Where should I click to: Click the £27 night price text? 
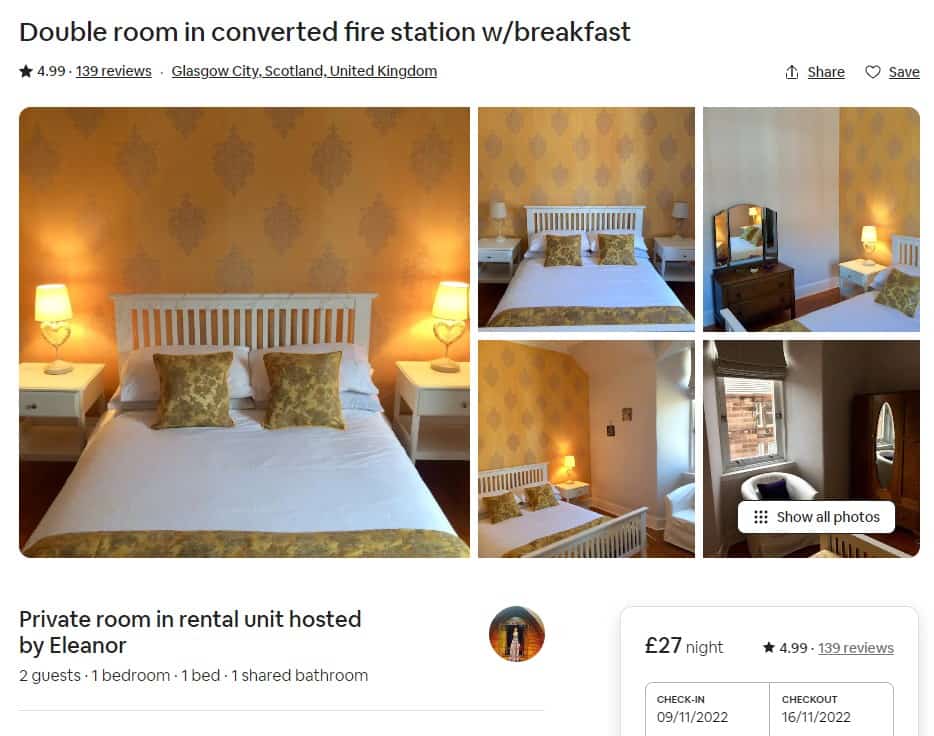(683, 646)
